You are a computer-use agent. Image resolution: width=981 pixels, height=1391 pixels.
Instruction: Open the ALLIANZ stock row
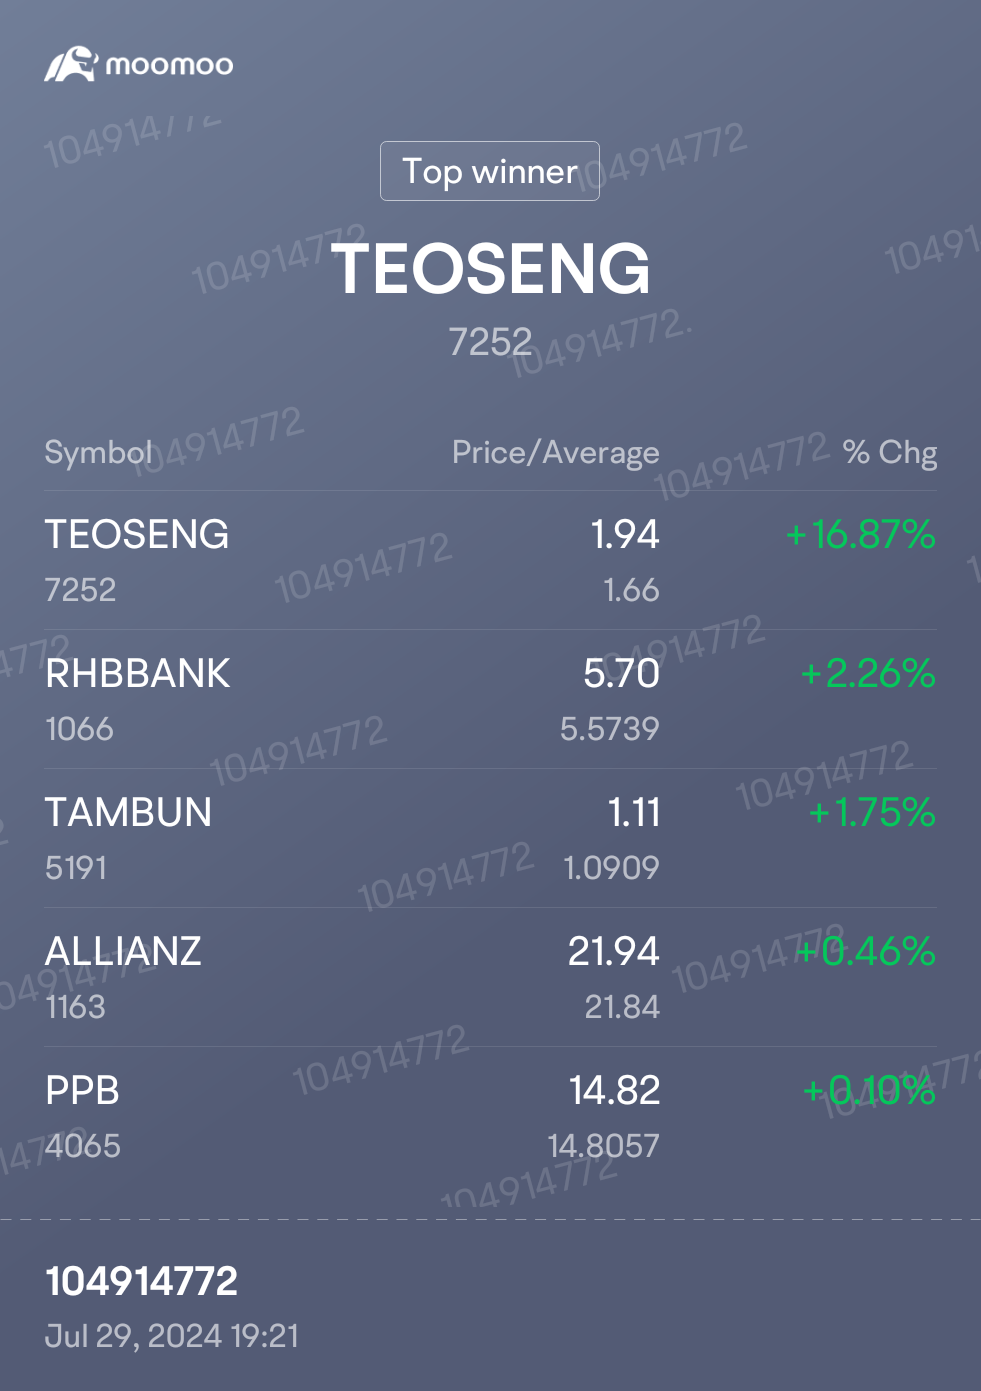[x=490, y=977]
